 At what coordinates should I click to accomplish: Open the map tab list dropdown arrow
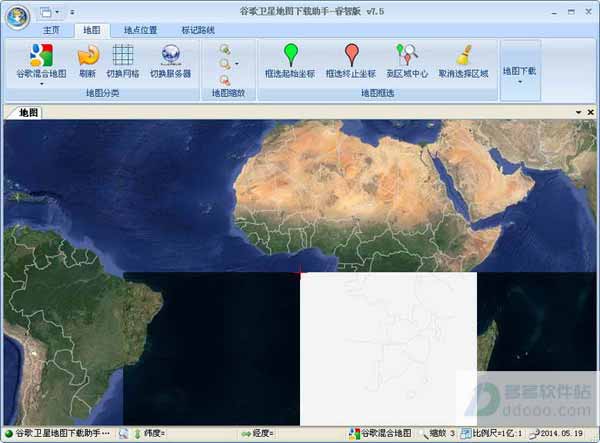pyautogui.click(x=578, y=112)
